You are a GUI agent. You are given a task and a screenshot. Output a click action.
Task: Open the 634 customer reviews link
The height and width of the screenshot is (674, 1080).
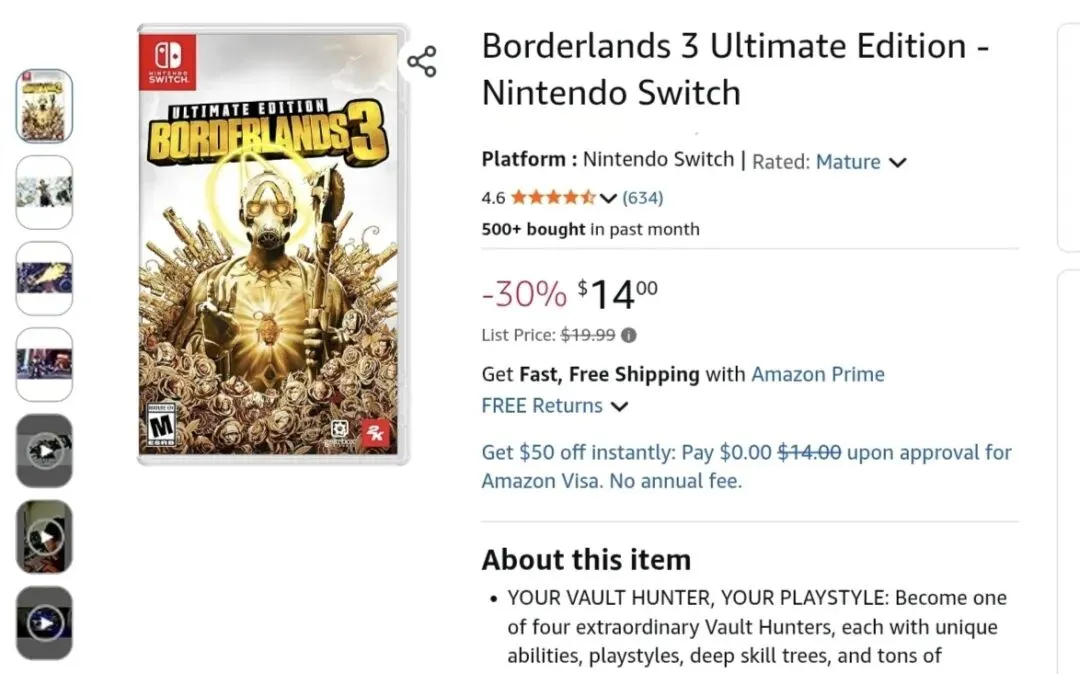pyautogui.click(x=643, y=198)
